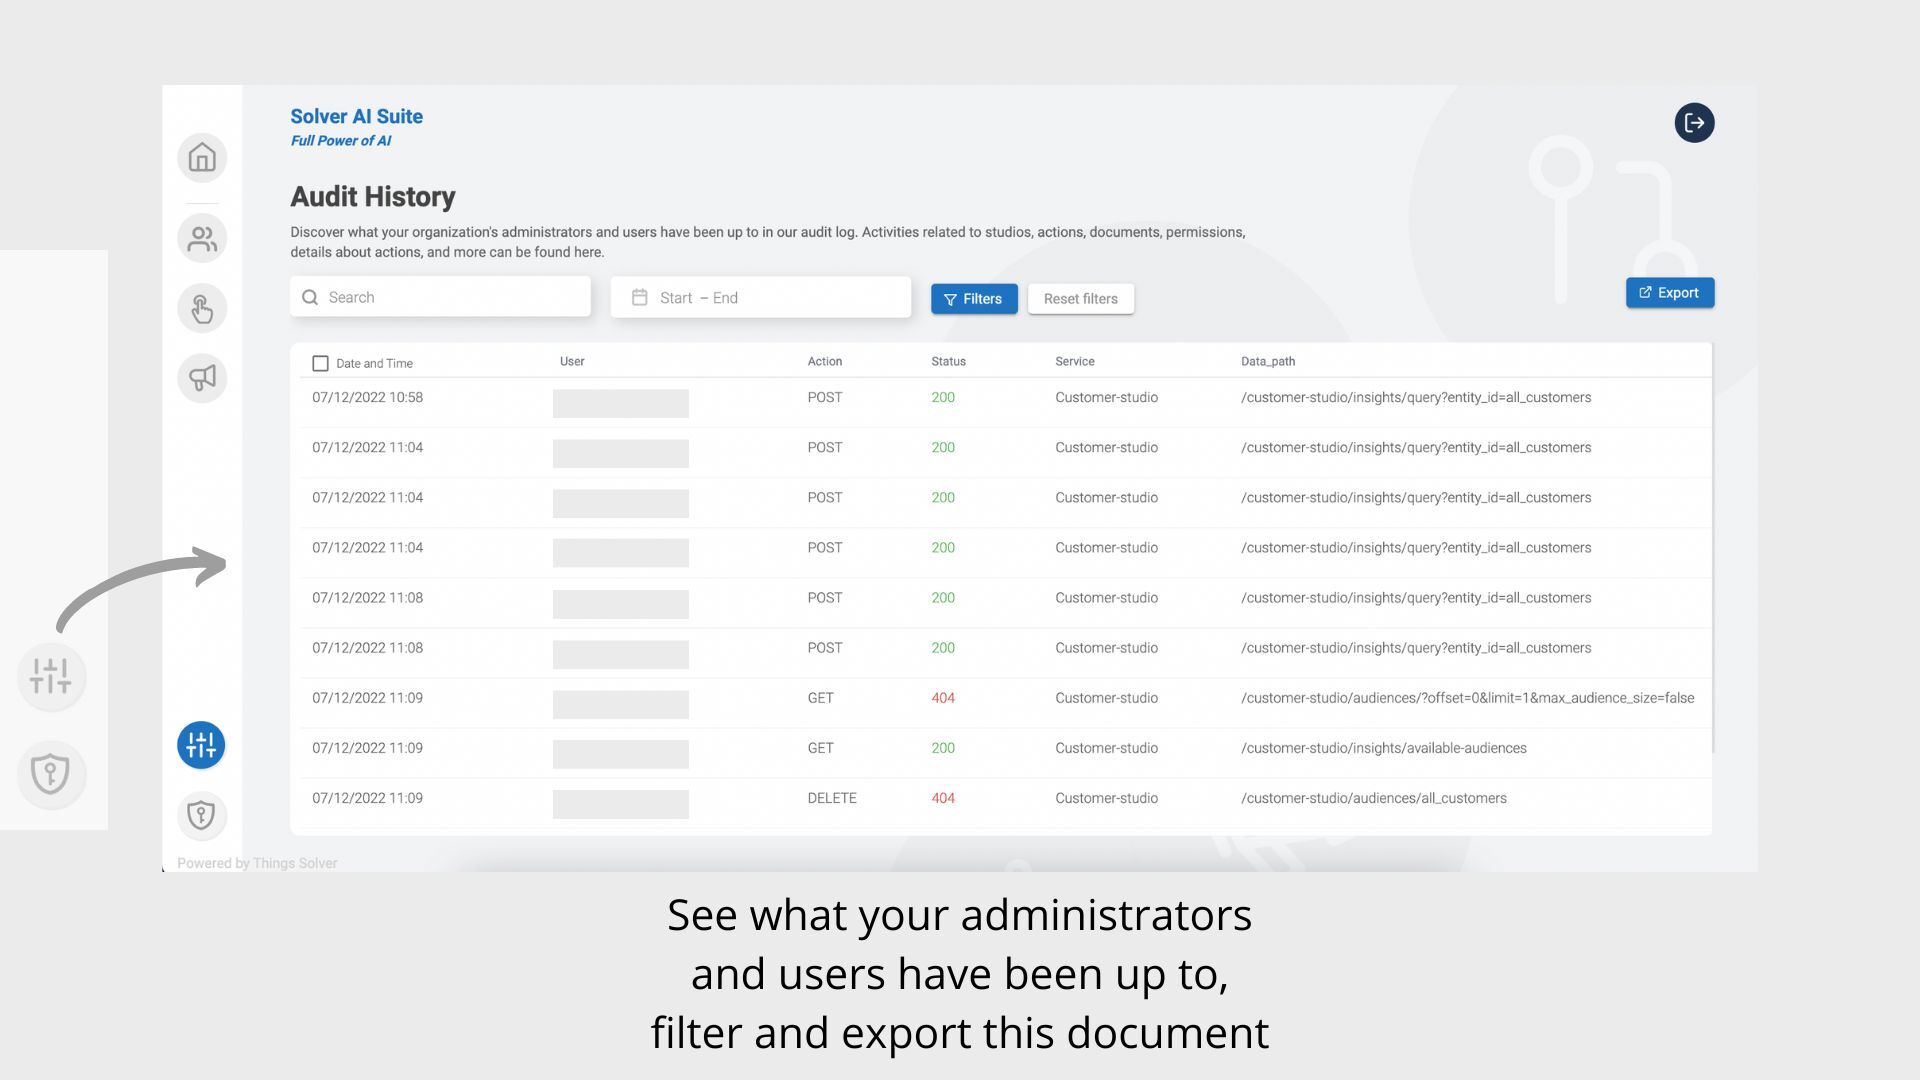
Task: Click the DELETE action cell
Action: [832, 798]
